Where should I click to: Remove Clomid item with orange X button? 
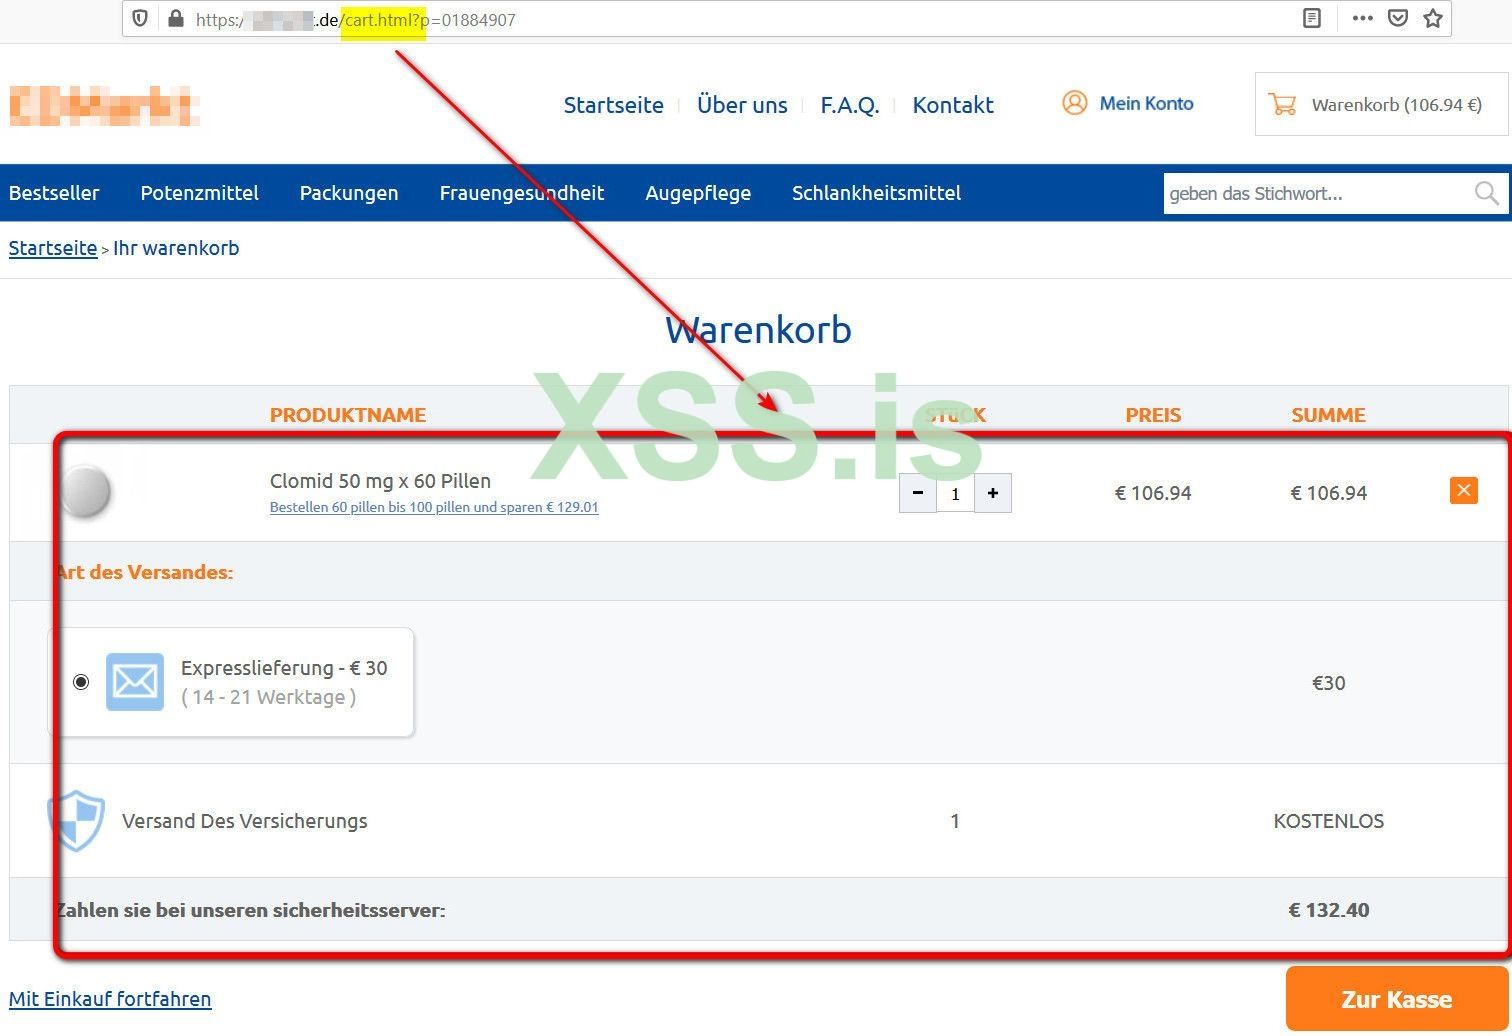1464,490
